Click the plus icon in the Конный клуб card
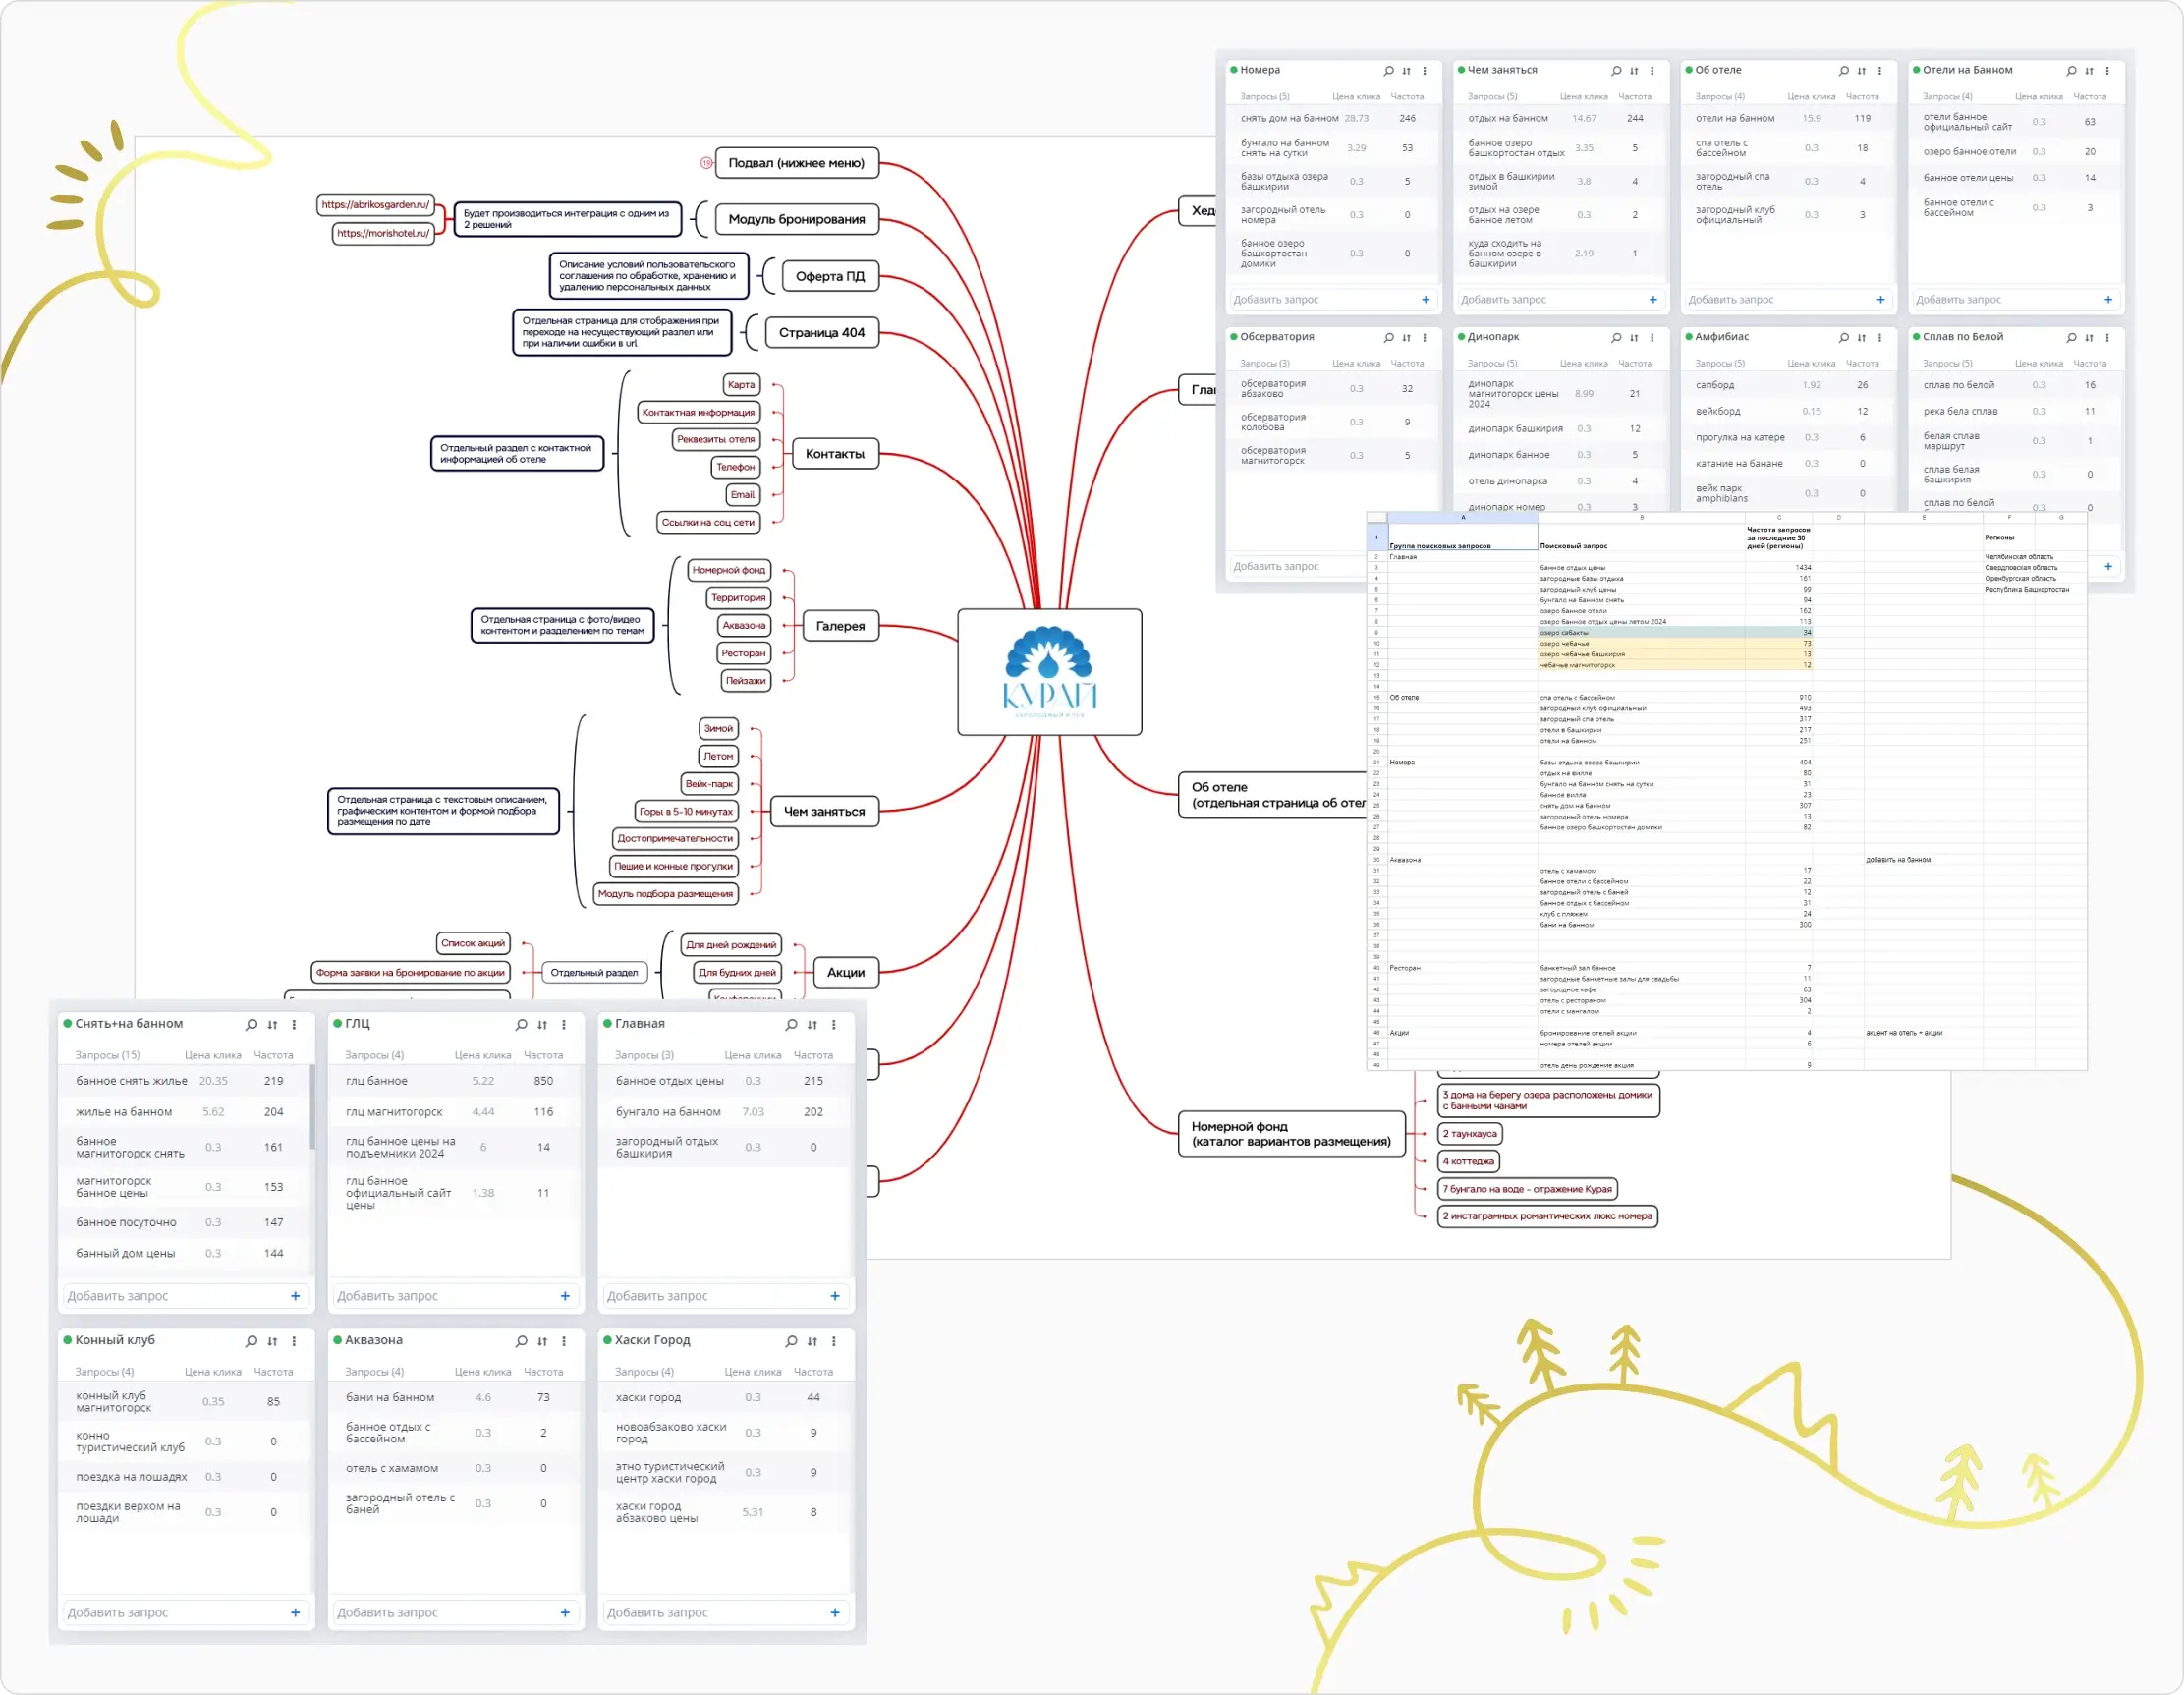The image size is (2184, 1695). coord(295,1614)
